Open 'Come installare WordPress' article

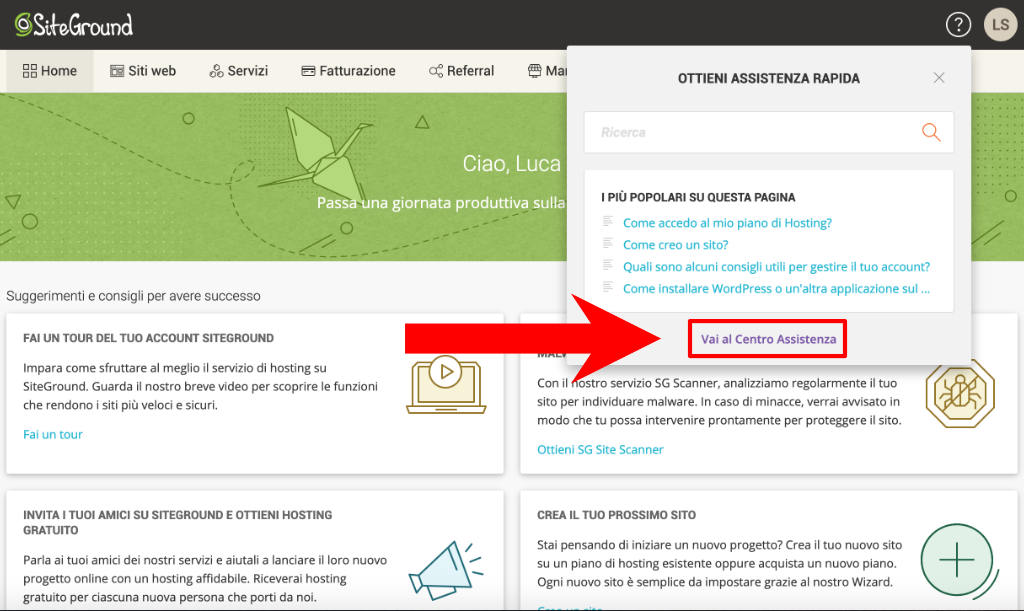[x=776, y=289]
